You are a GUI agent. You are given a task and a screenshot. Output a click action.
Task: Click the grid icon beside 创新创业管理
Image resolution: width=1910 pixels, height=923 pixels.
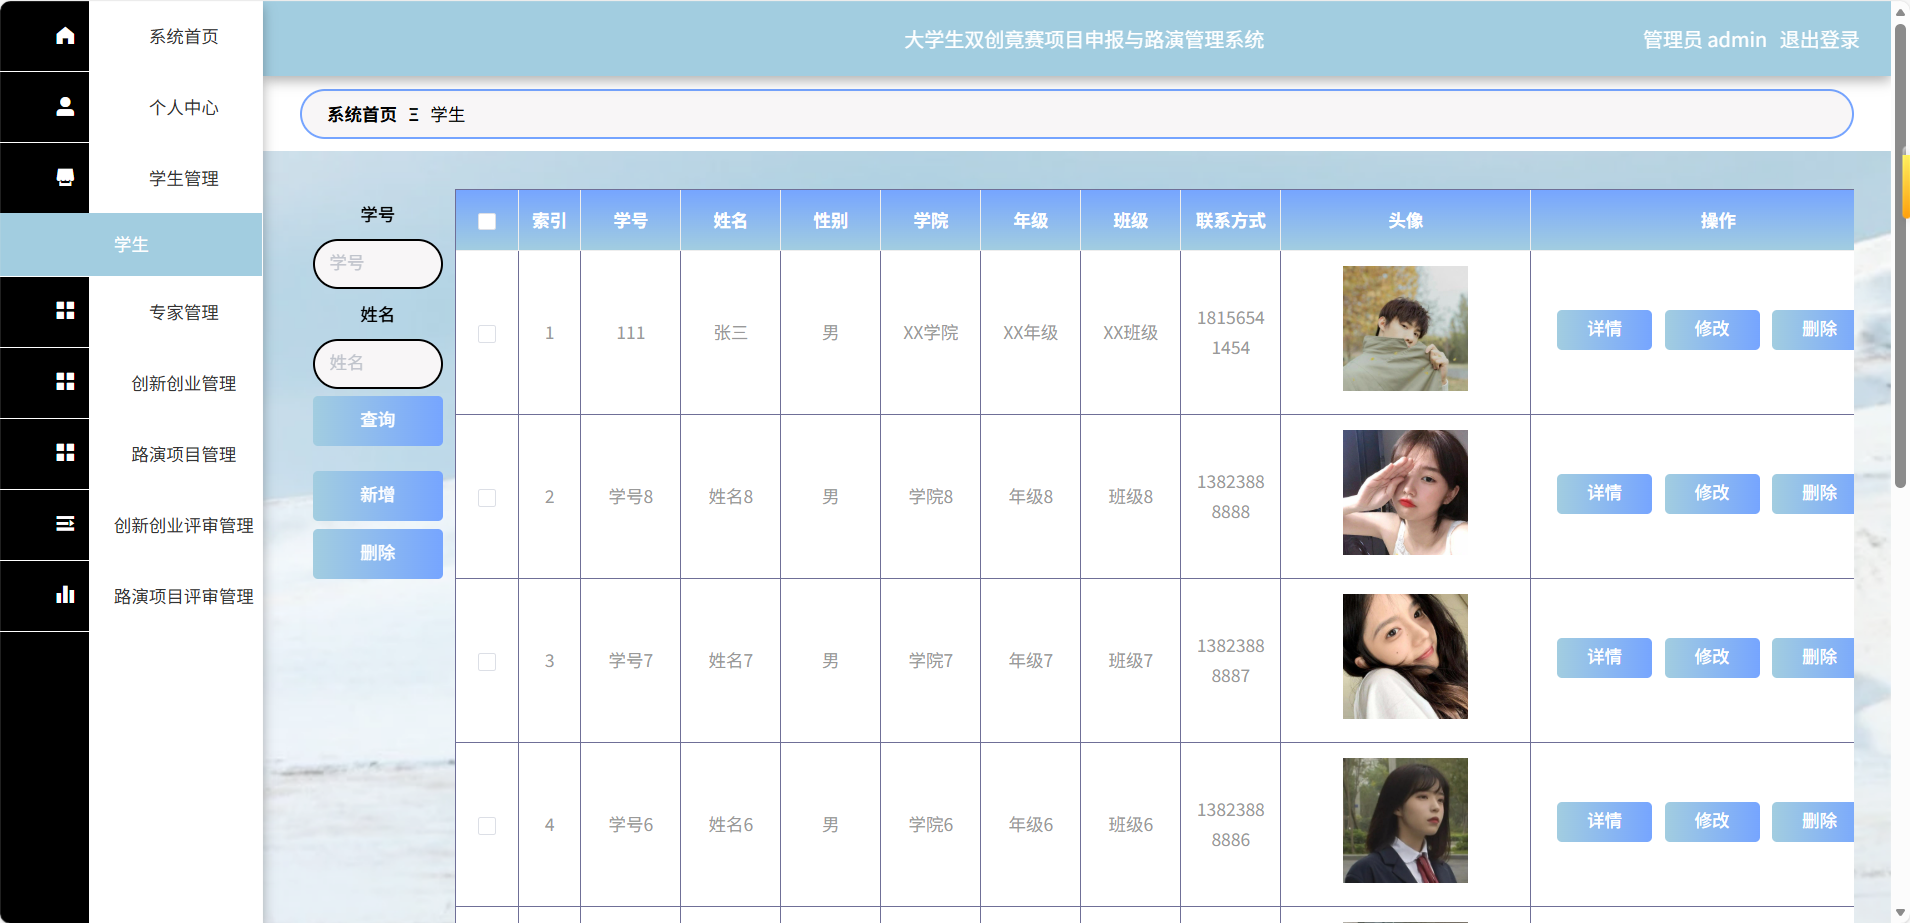[65, 382]
